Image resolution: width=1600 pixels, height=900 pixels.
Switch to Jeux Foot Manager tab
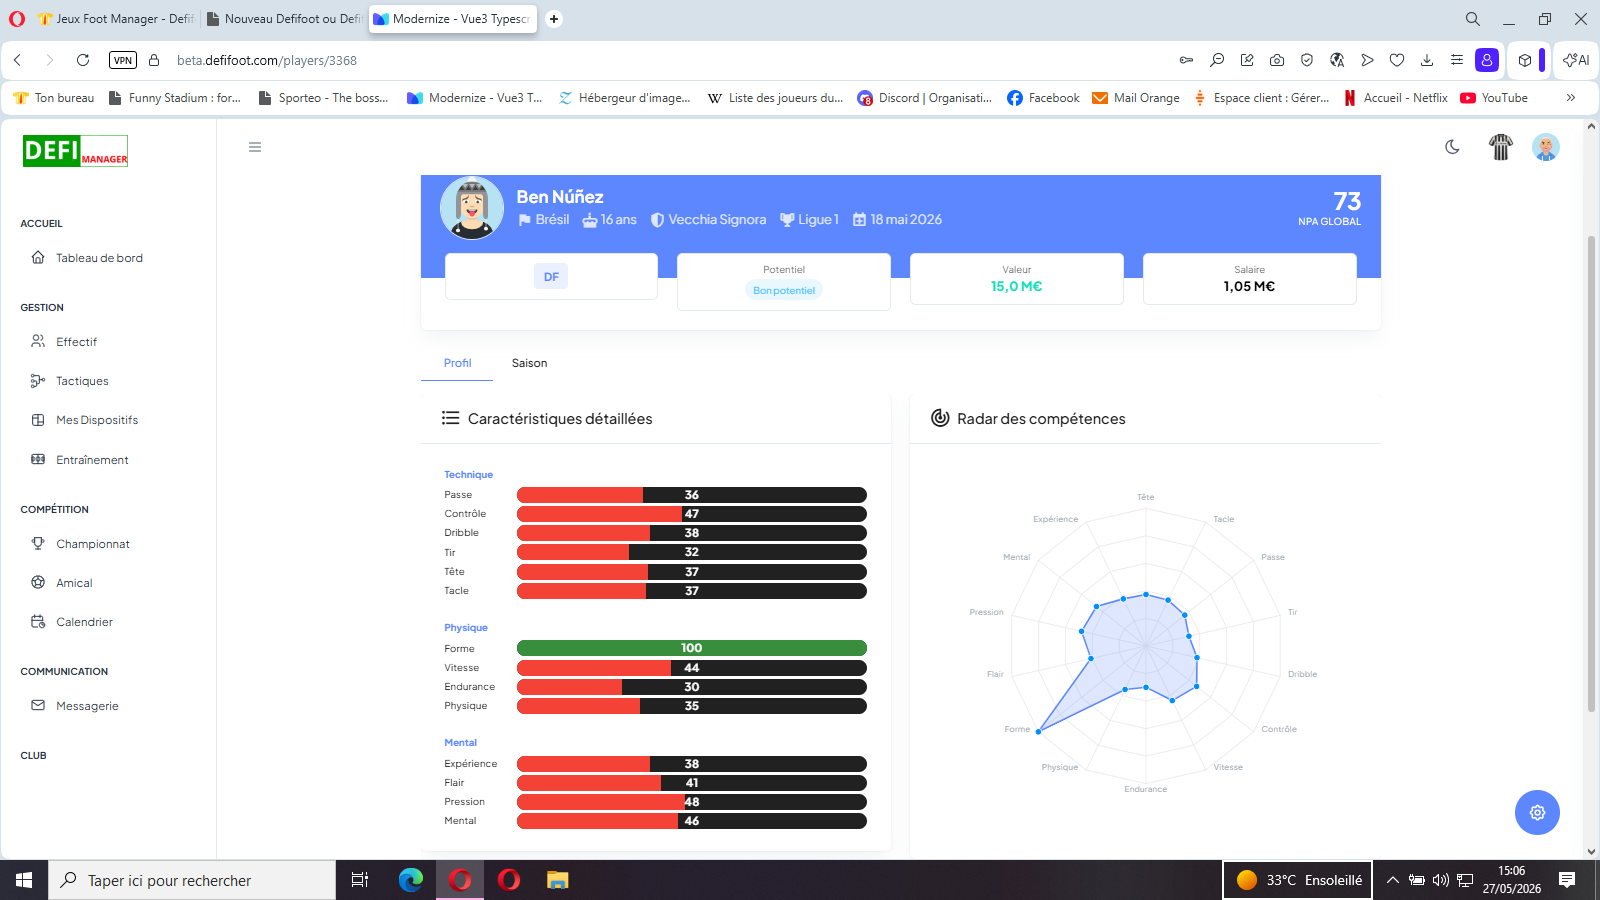point(116,19)
